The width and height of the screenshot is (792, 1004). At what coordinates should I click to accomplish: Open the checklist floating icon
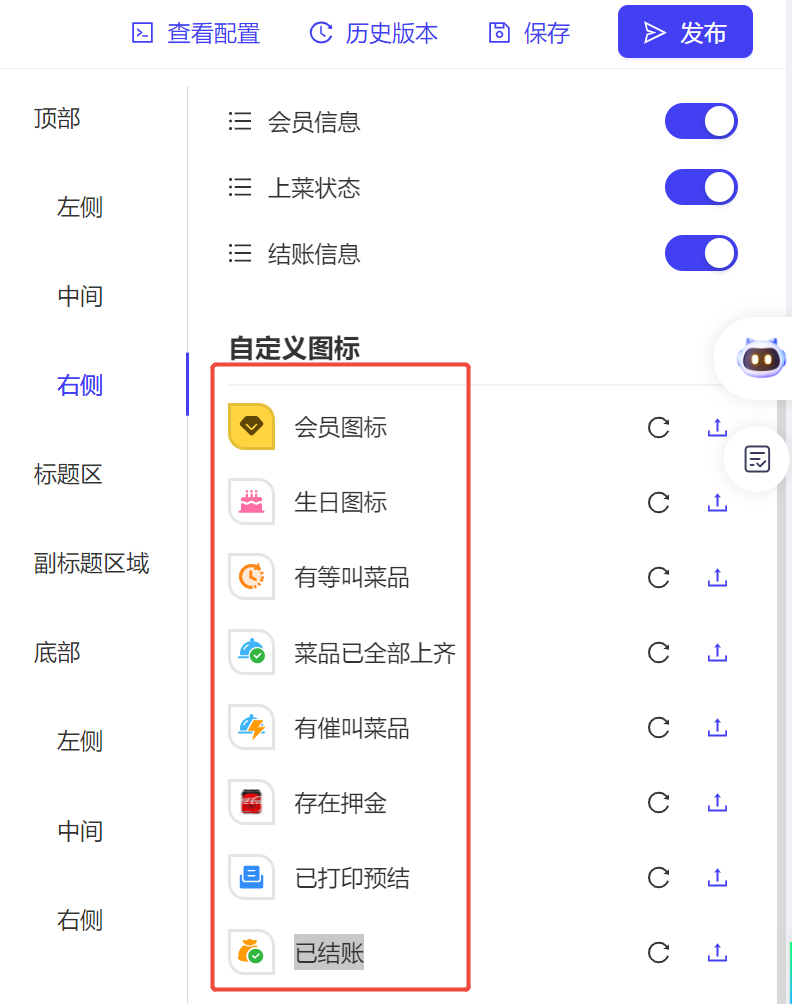pyautogui.click(x=757, y=458)
